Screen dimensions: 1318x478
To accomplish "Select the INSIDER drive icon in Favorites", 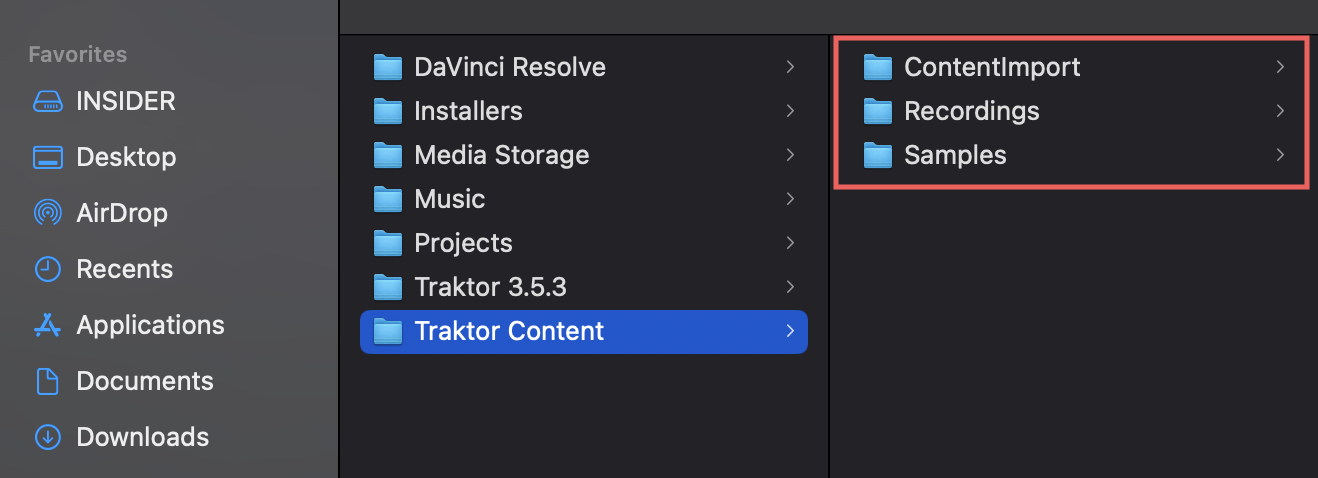I will [48, 101].
